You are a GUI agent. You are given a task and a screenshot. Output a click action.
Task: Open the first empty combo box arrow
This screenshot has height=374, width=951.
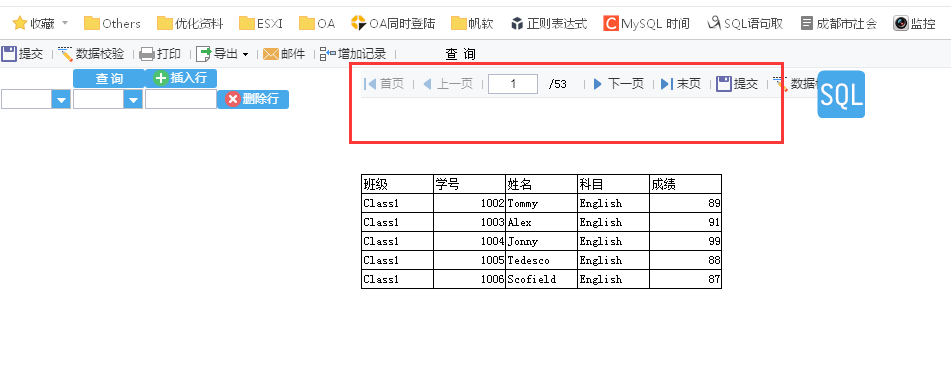61,99
